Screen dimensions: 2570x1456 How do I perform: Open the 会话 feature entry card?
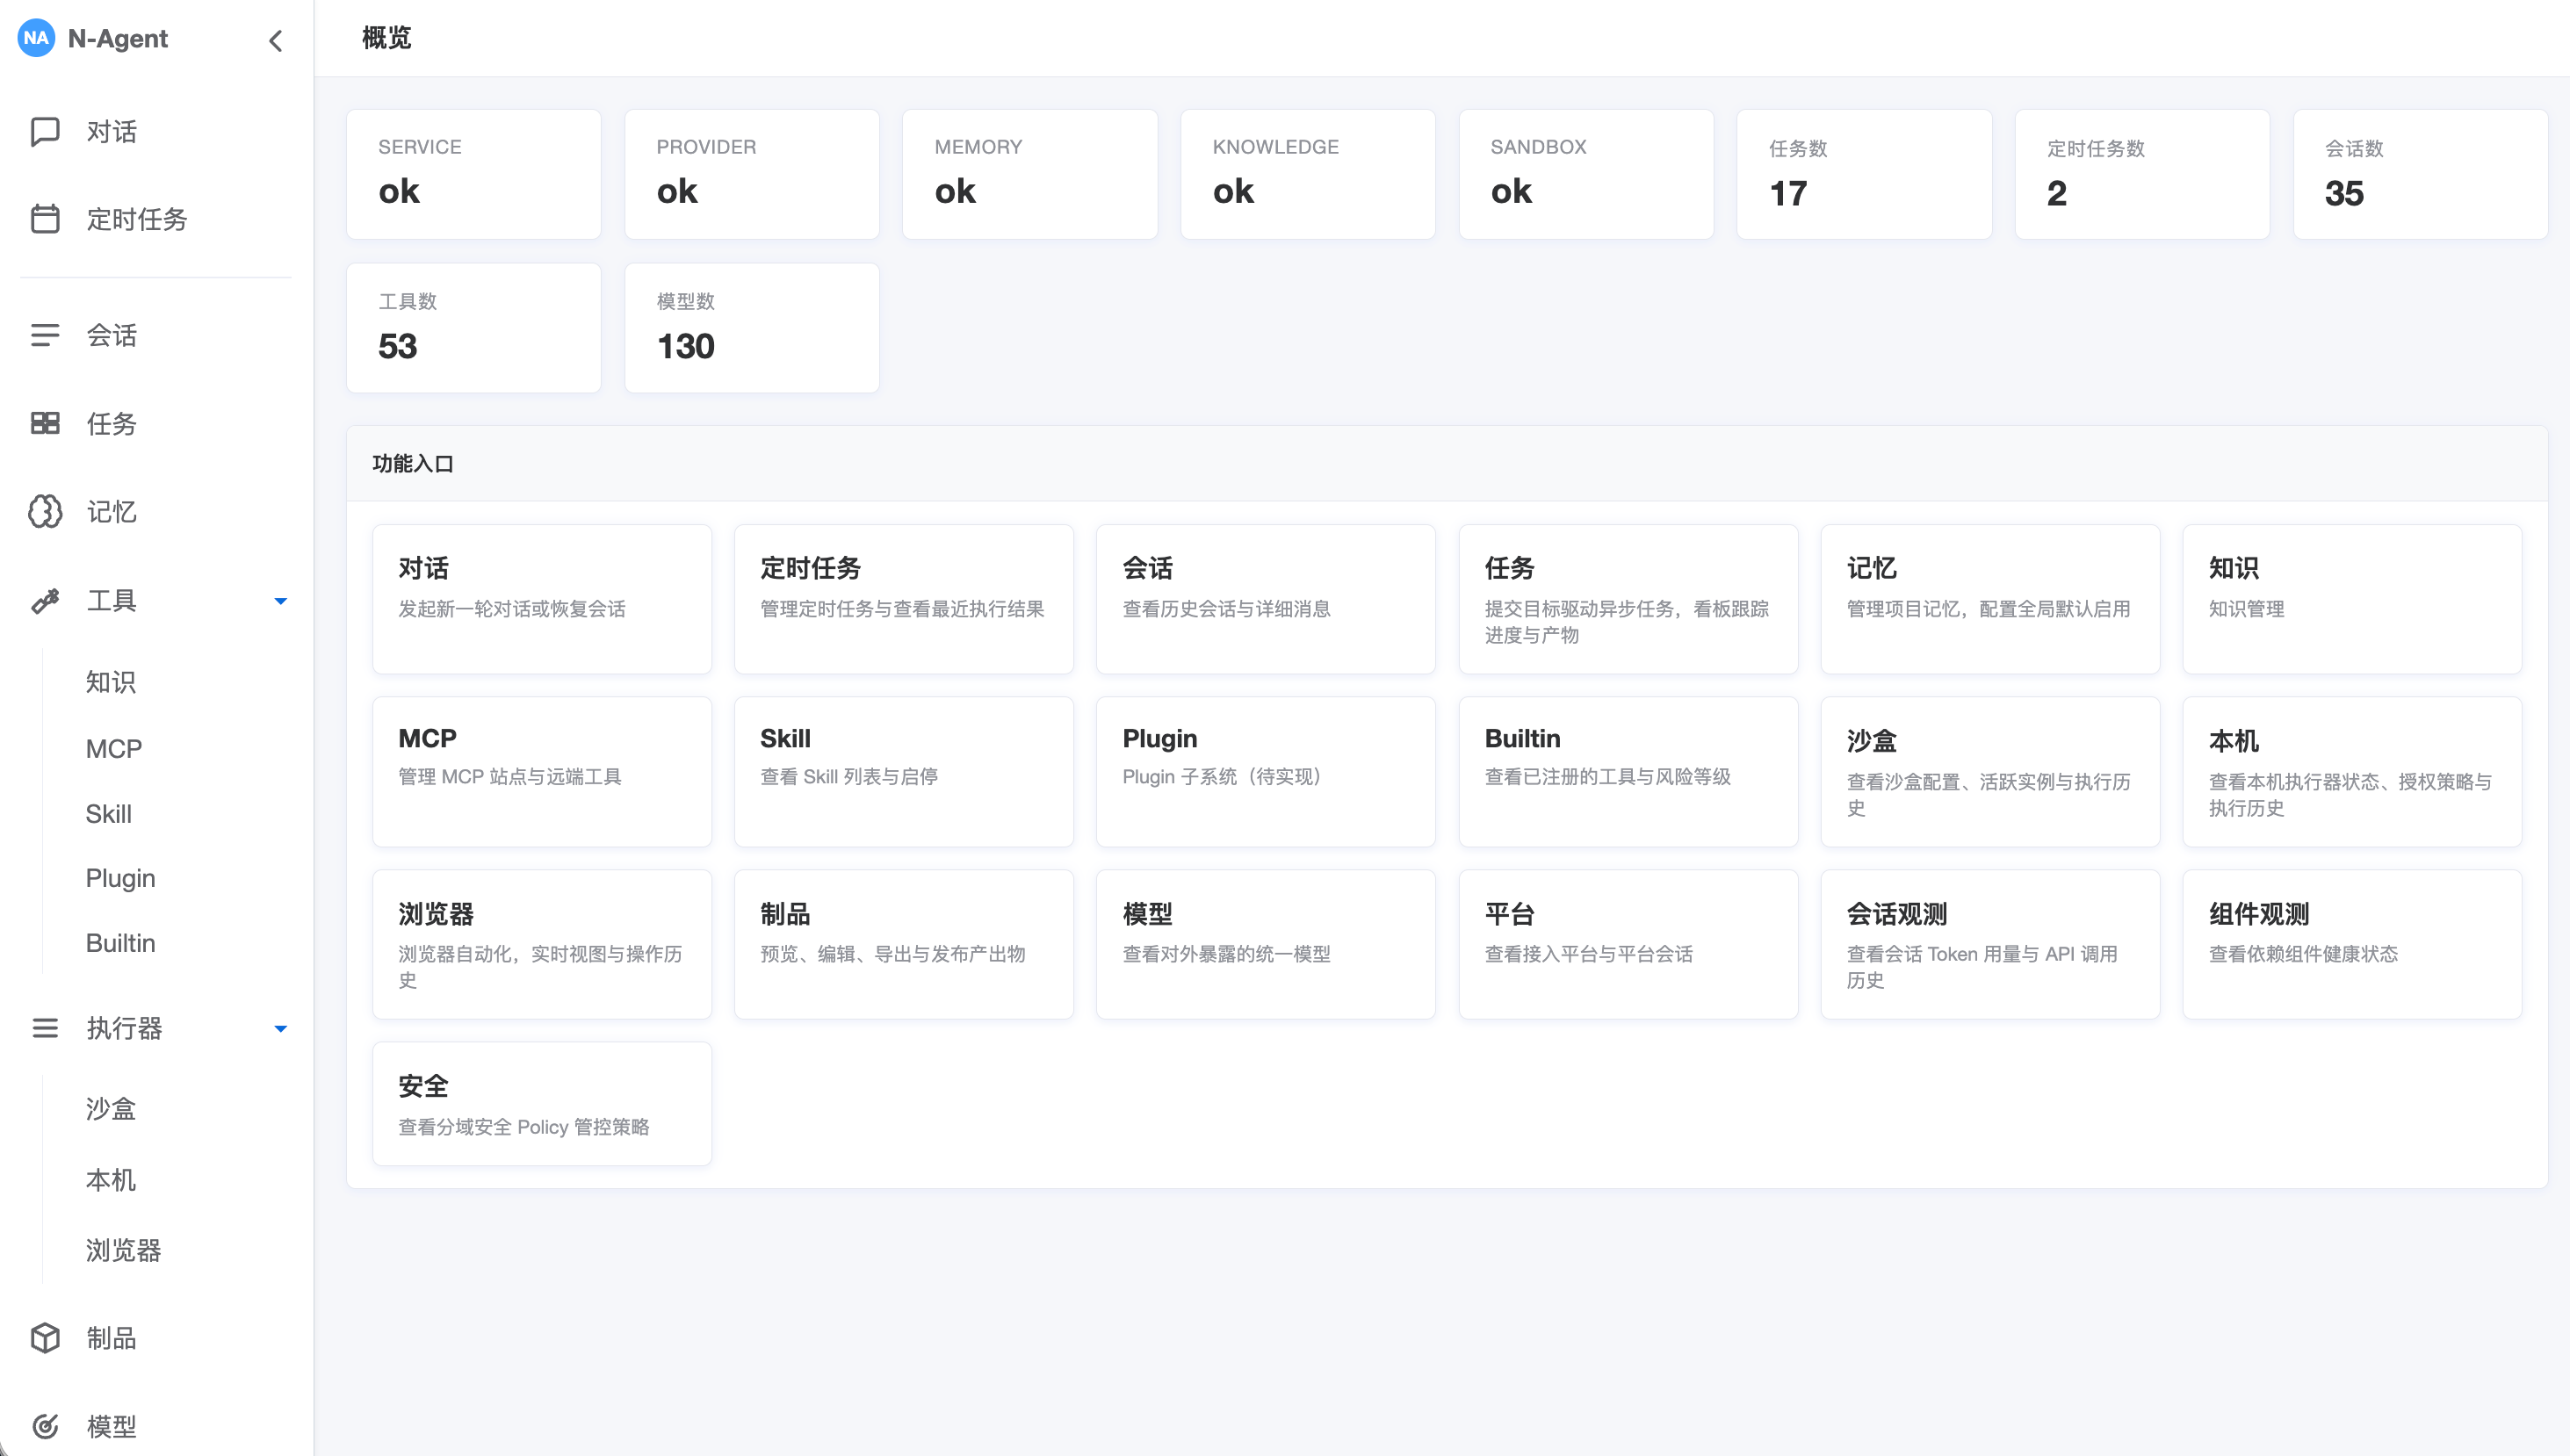tap(1266, 599)
